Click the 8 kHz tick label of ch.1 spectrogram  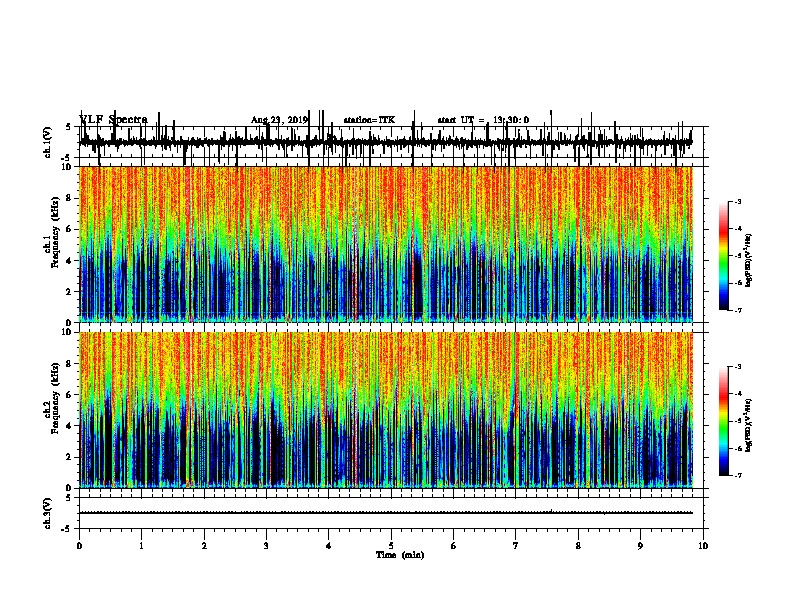70,198
